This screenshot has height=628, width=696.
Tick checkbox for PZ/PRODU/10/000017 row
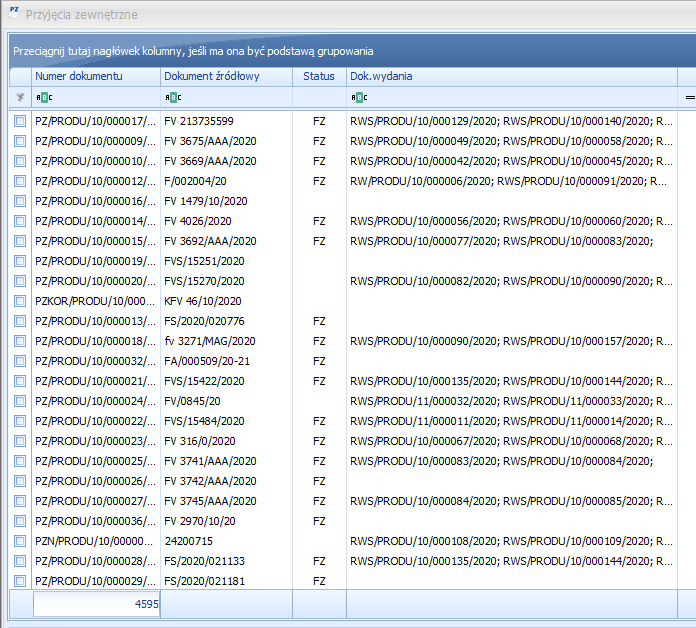click(20, 121)
